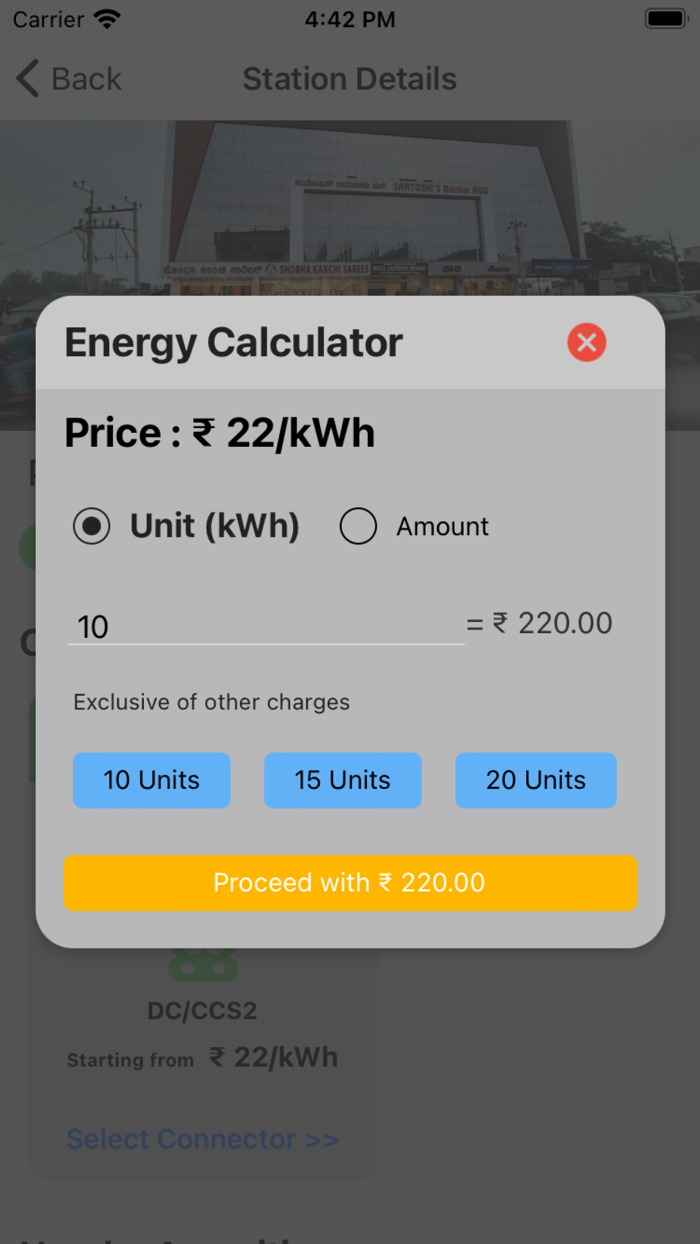Image resolution: width=700 pixels, height=1244 pixels.
Task: Close the Energy Calculator dialog
Action: [x=586, y=342]
